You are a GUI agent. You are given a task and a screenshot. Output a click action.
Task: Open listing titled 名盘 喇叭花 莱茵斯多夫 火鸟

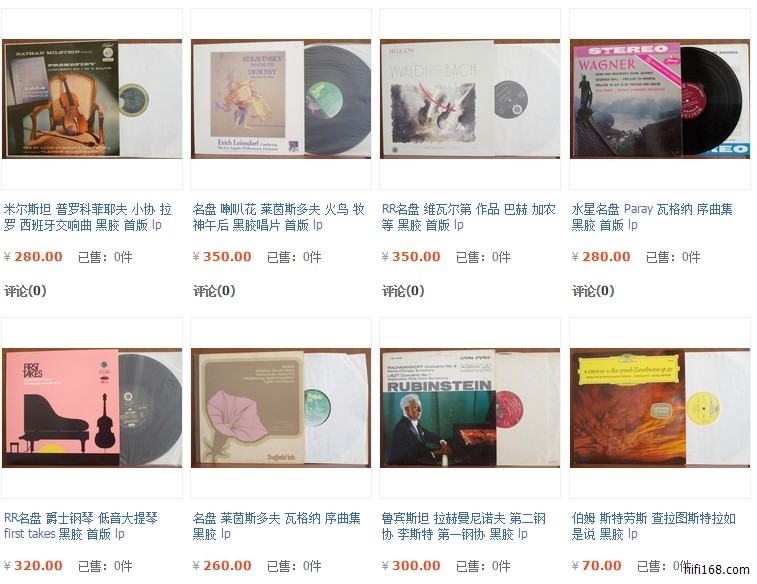[x=278, y=217]
